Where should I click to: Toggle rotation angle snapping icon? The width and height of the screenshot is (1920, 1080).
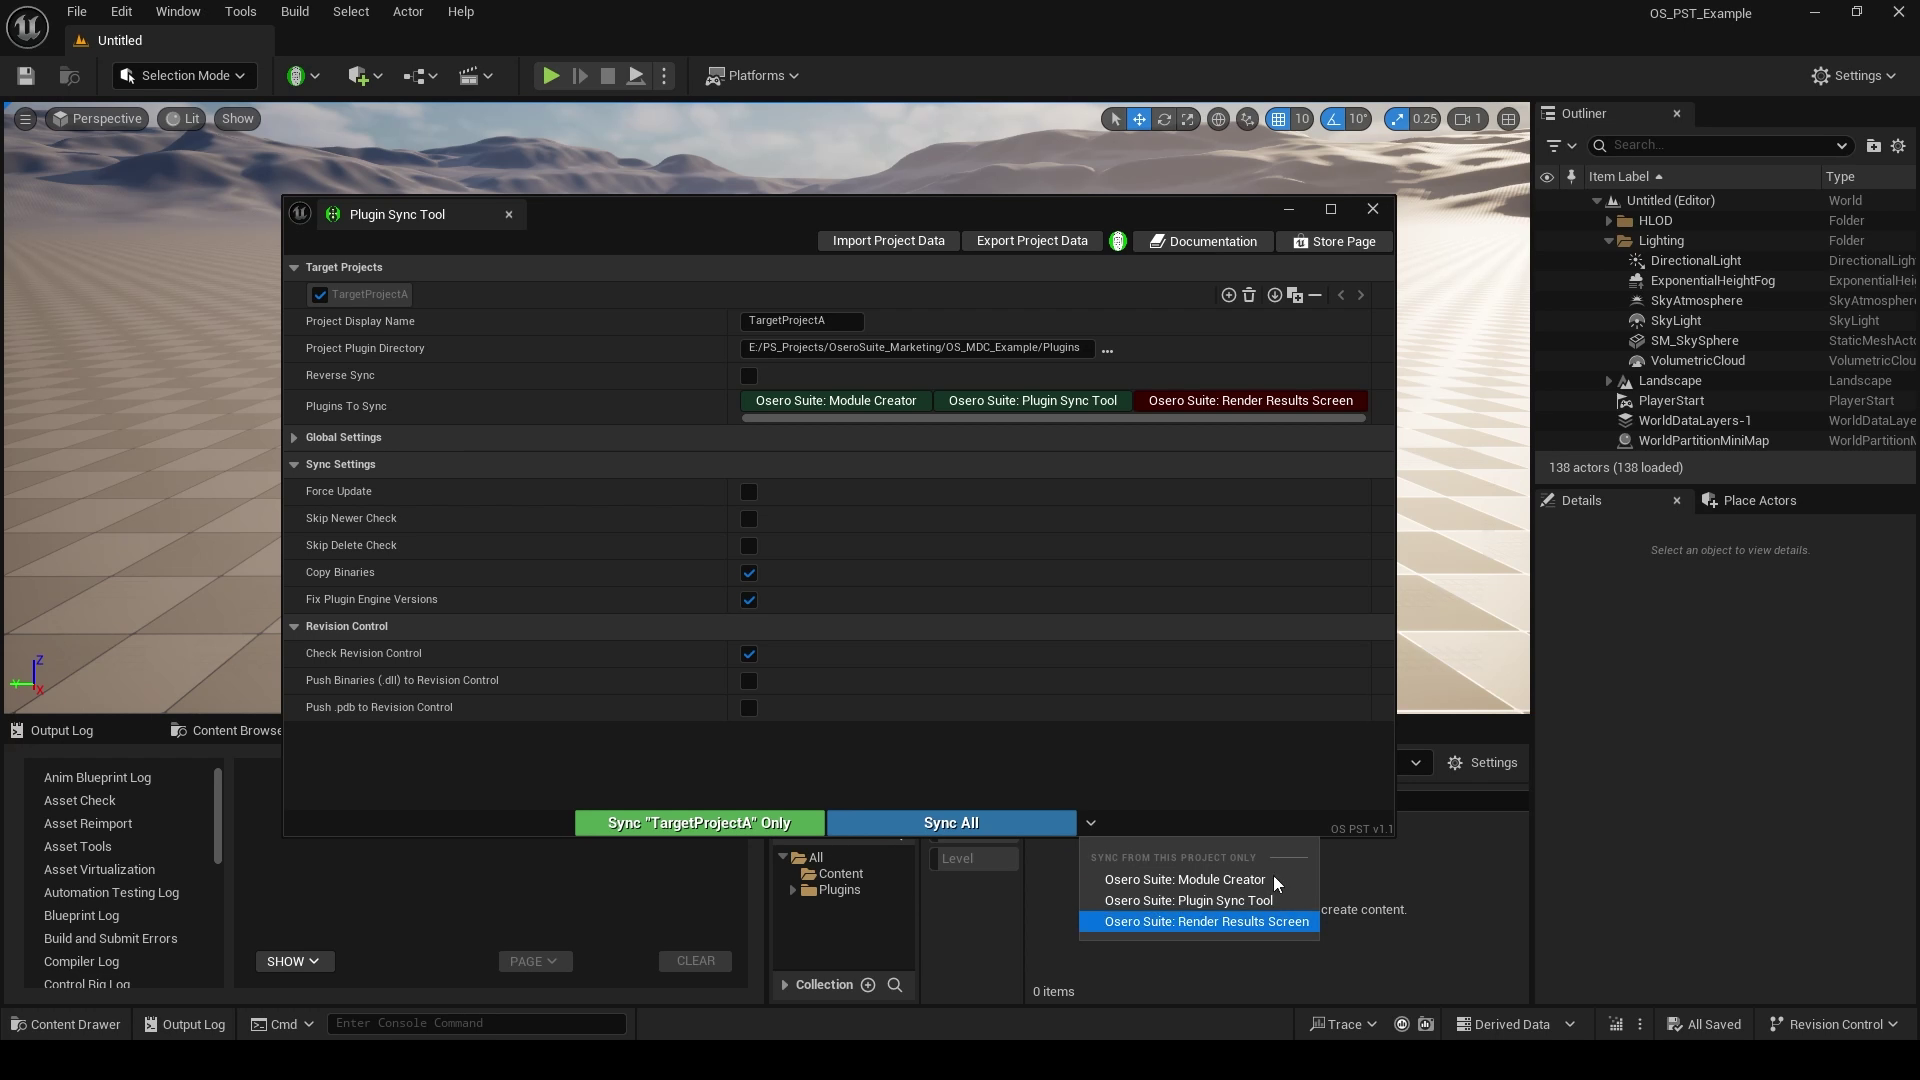(1333, 119)
